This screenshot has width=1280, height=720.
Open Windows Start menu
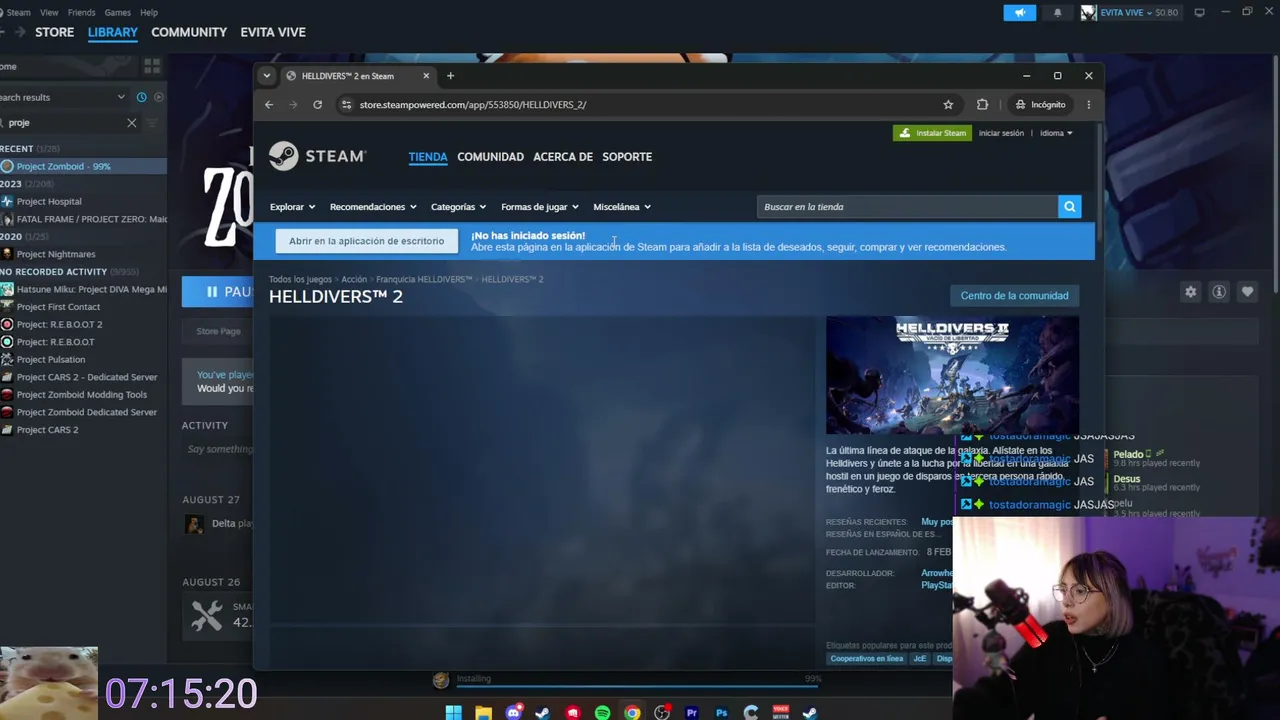point(453,713)
